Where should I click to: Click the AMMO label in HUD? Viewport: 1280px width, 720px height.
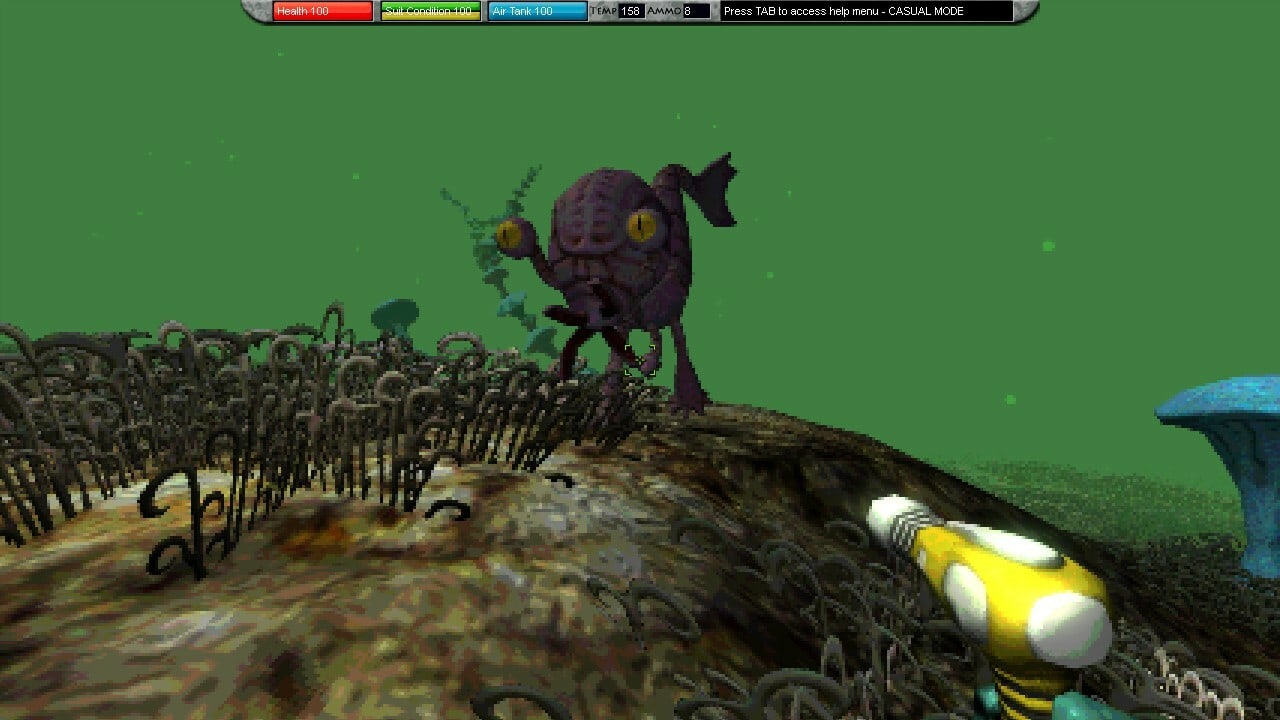click(664, 11)
